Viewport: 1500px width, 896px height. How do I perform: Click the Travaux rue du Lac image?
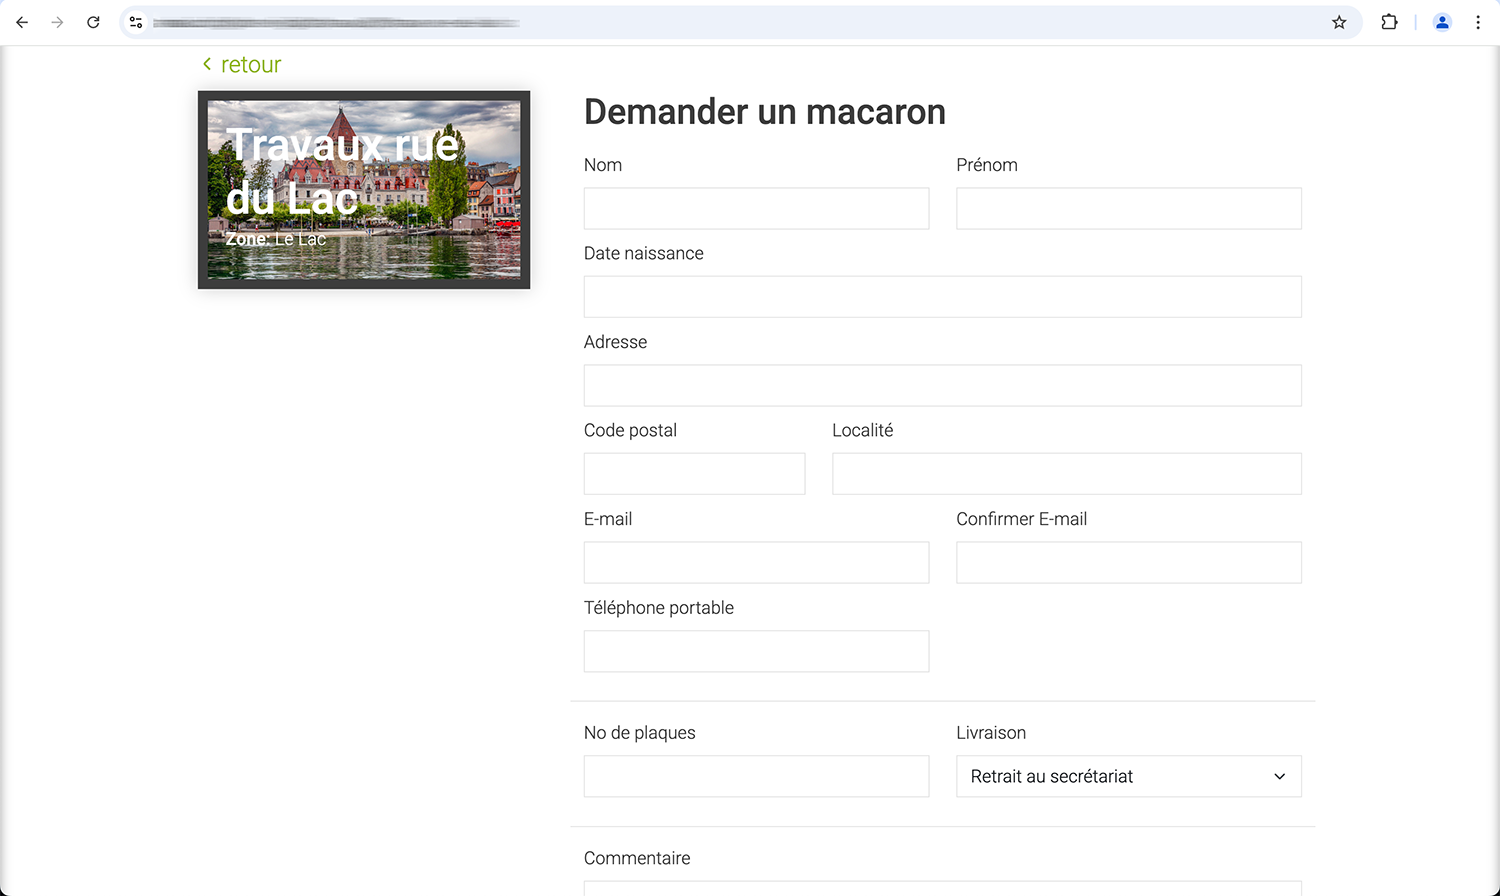(364, 190)
